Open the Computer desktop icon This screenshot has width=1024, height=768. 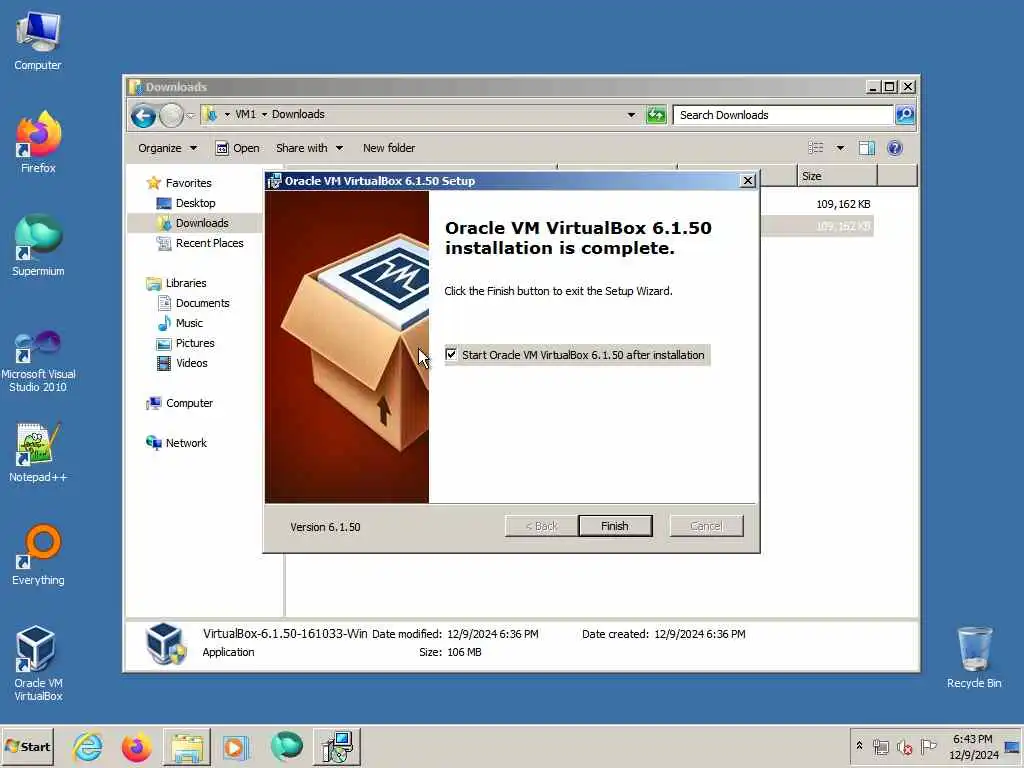(x=38, y=40)
